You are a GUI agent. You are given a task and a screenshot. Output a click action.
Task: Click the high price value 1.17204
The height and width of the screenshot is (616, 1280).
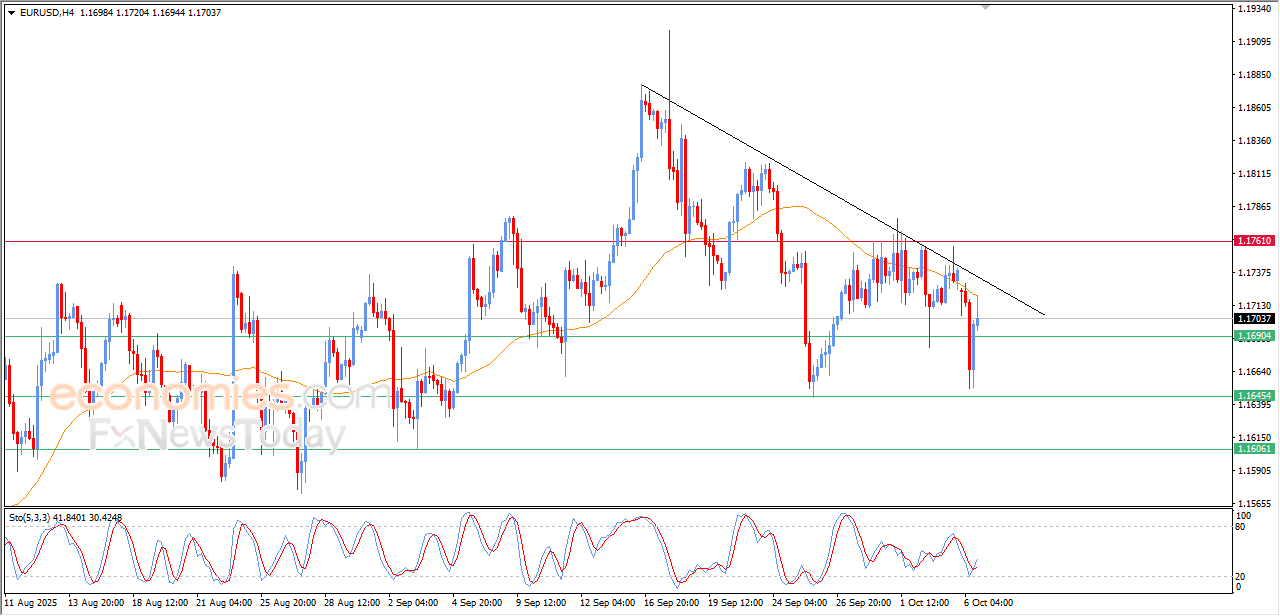[134, 13]
